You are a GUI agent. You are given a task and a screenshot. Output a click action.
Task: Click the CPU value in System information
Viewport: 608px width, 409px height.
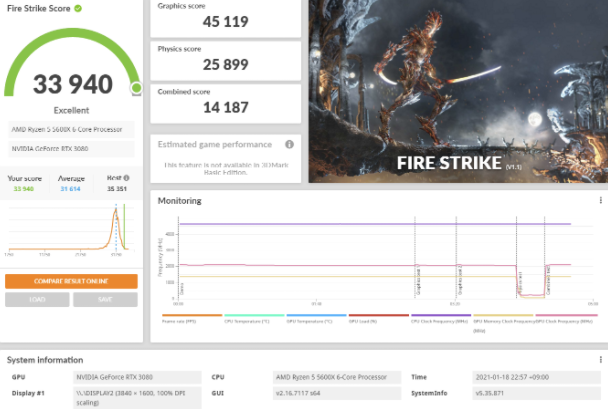(x=337, y=377)
